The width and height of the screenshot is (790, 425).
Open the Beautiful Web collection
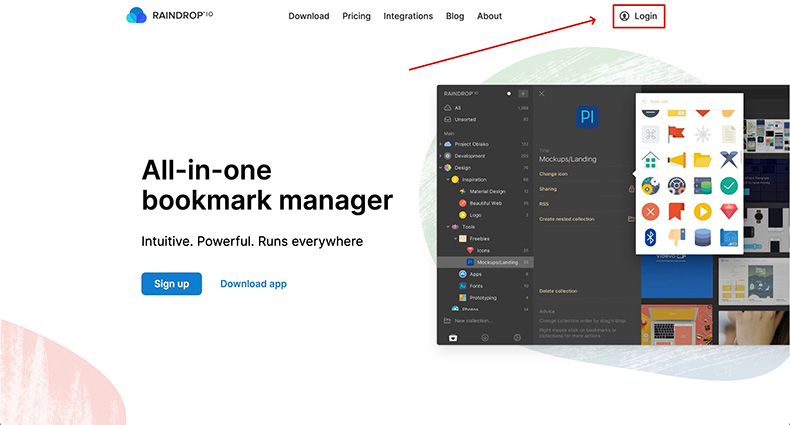(486, 203)
